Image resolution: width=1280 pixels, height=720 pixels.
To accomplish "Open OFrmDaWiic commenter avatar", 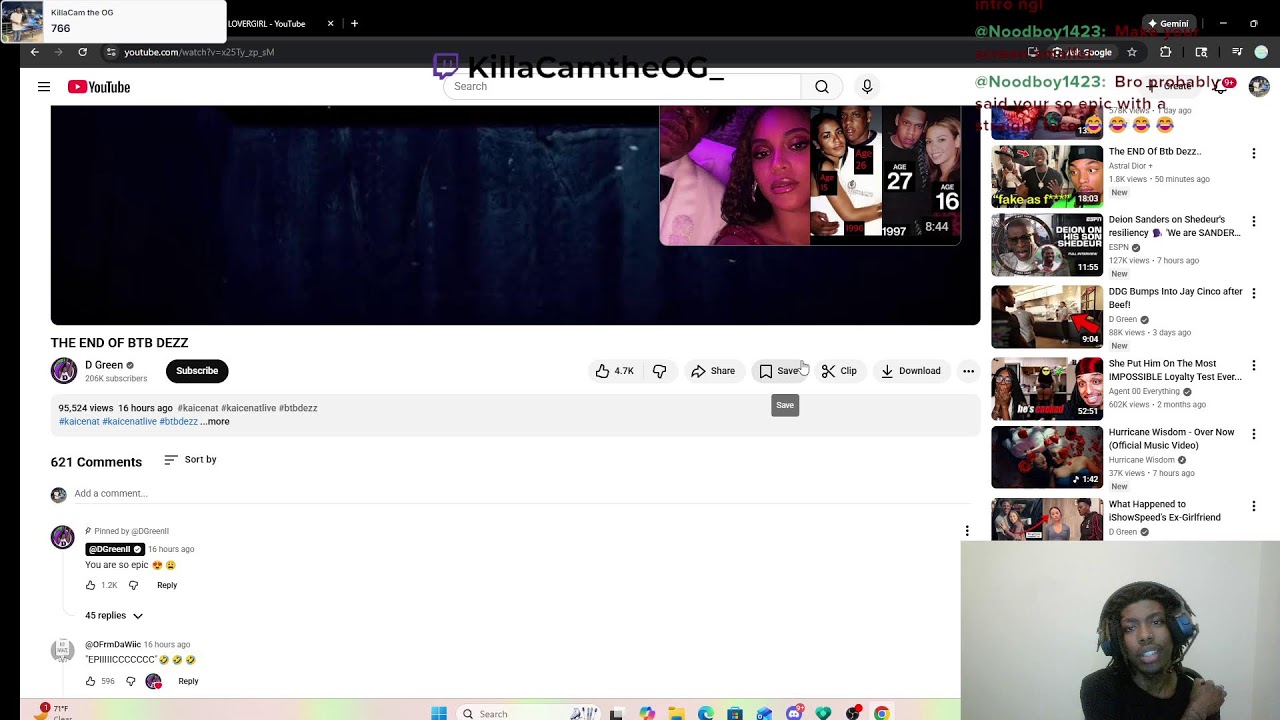I will pos(63,652).
